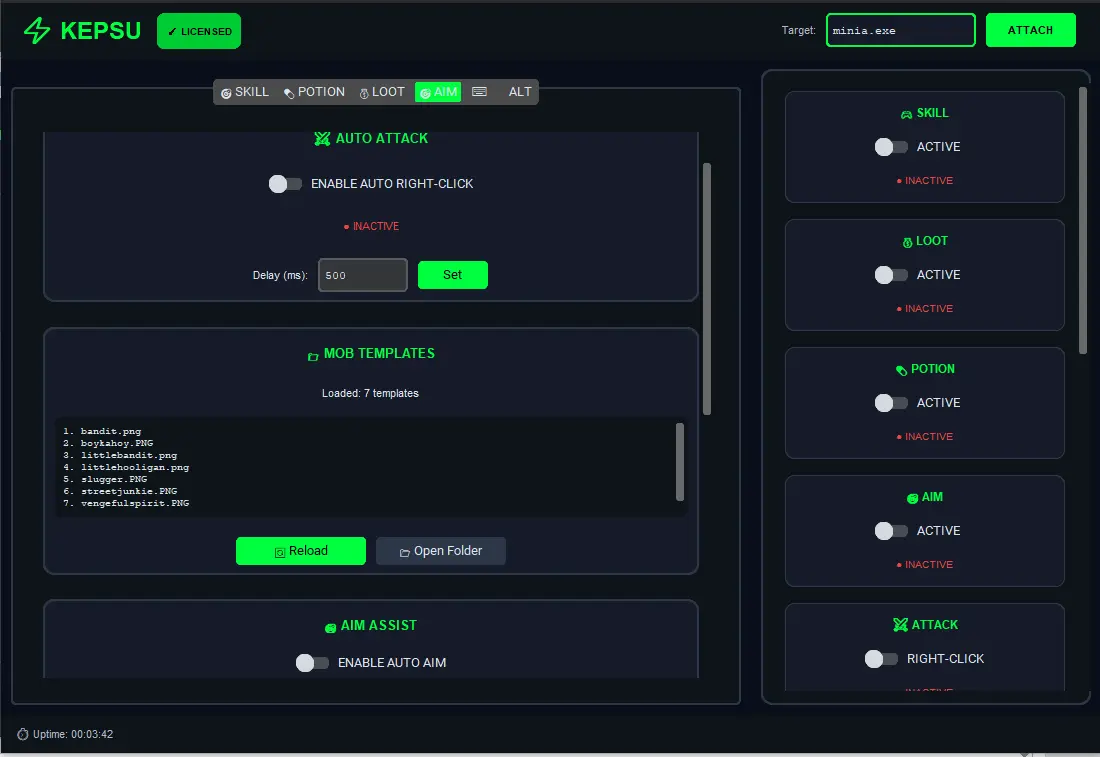
Task: Click the Uptime 00:03:42 status text
Action: (x=73, y=734)
